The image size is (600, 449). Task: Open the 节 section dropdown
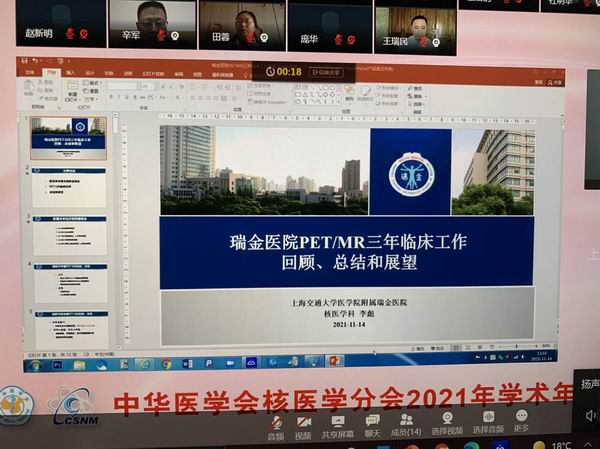91,99
